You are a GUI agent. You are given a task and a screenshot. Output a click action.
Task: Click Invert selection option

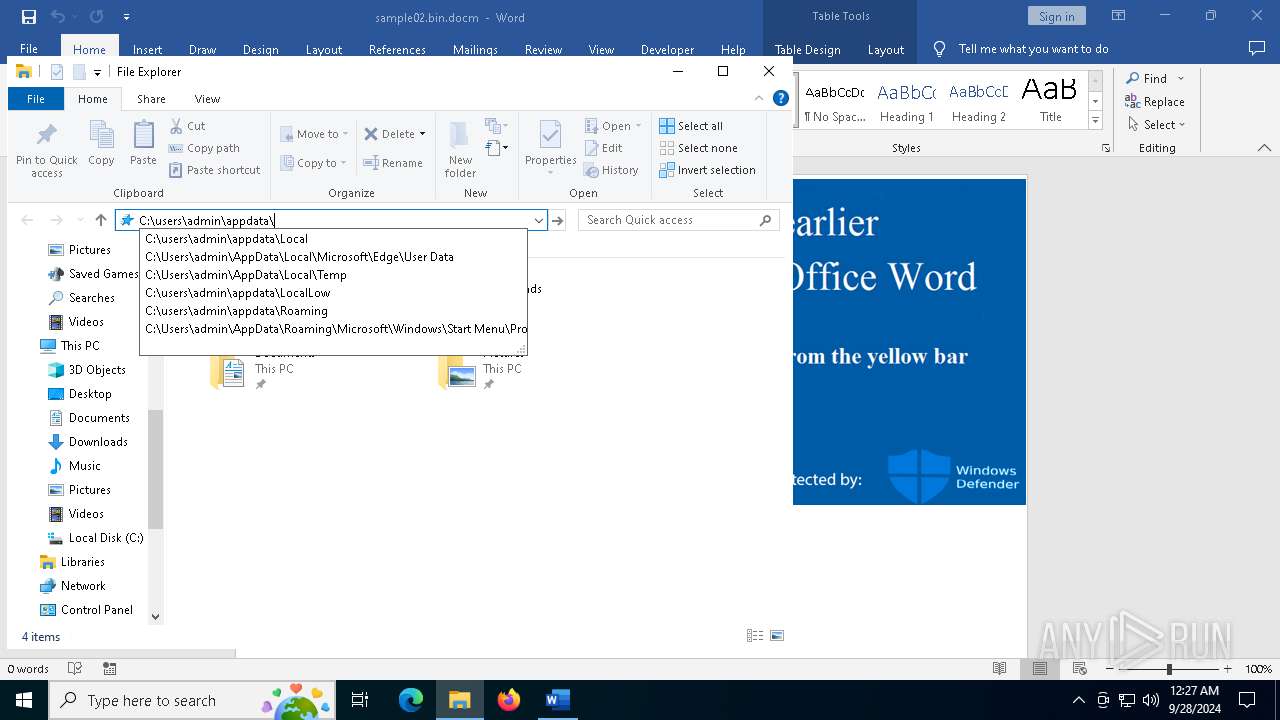coord(707,170)
